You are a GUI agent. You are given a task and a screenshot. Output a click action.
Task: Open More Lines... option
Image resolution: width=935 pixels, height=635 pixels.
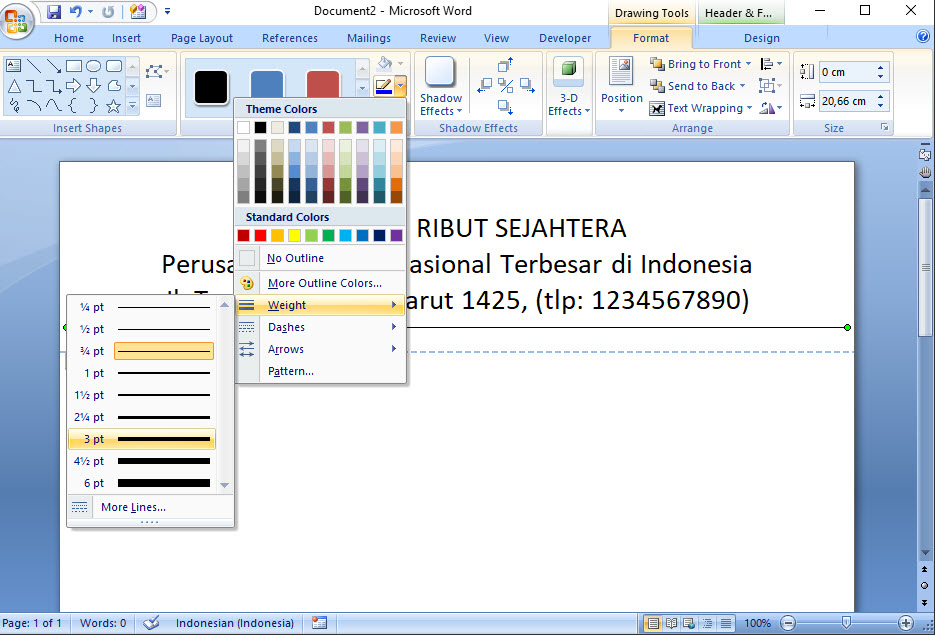point(150,507)
